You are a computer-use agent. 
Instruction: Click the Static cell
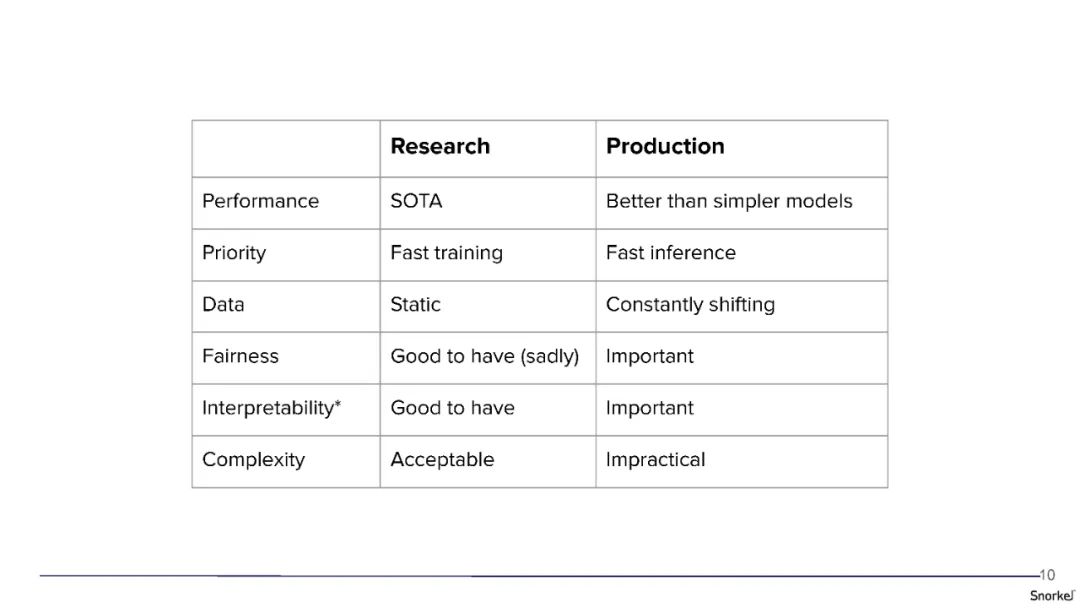click(x=415, y=304)
